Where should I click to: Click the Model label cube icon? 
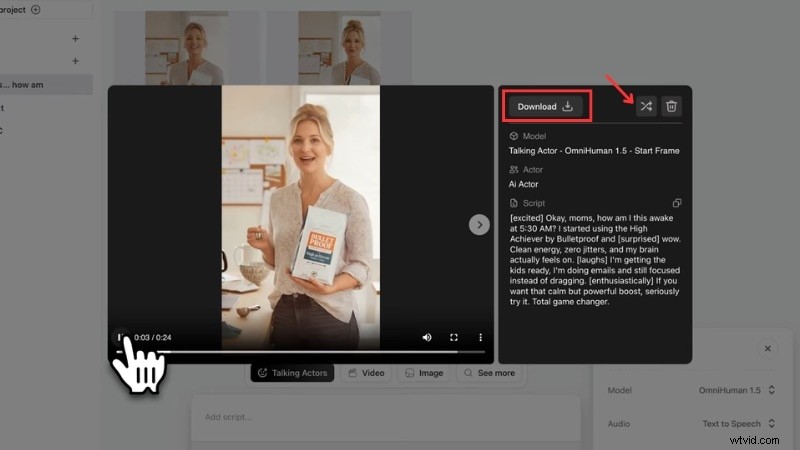pos(514,136)
